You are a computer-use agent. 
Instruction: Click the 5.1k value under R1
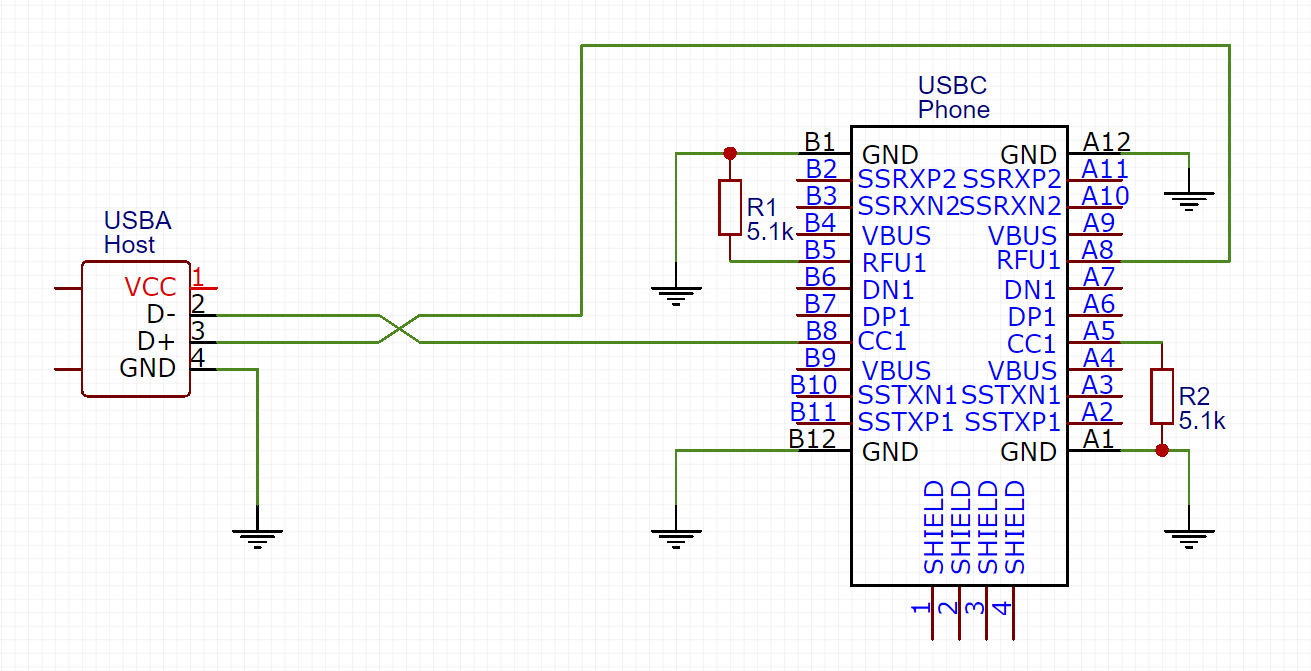click(x=770, y=231)
